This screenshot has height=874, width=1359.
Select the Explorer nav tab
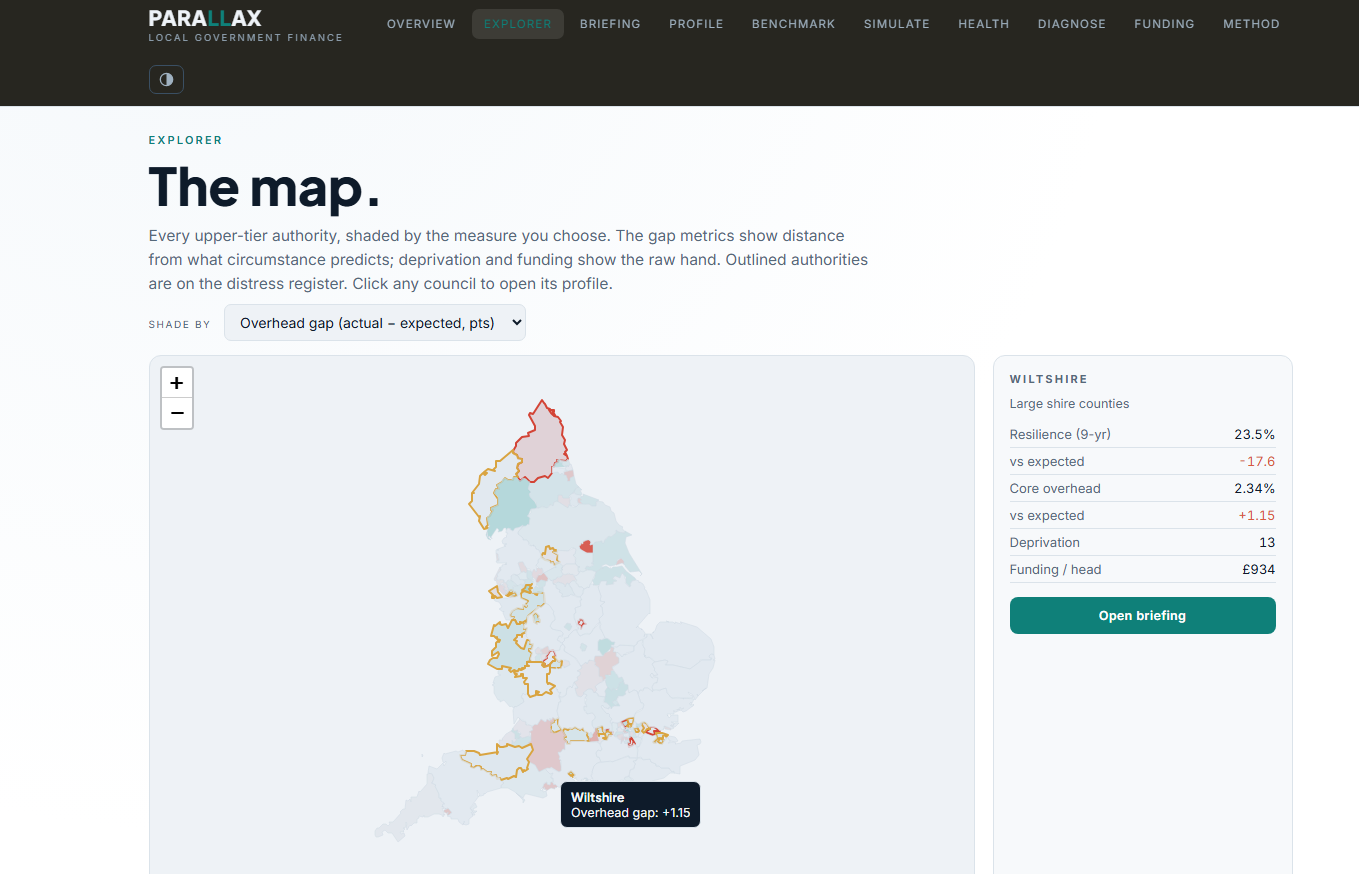pyautogui.click(x=518, y=24)
